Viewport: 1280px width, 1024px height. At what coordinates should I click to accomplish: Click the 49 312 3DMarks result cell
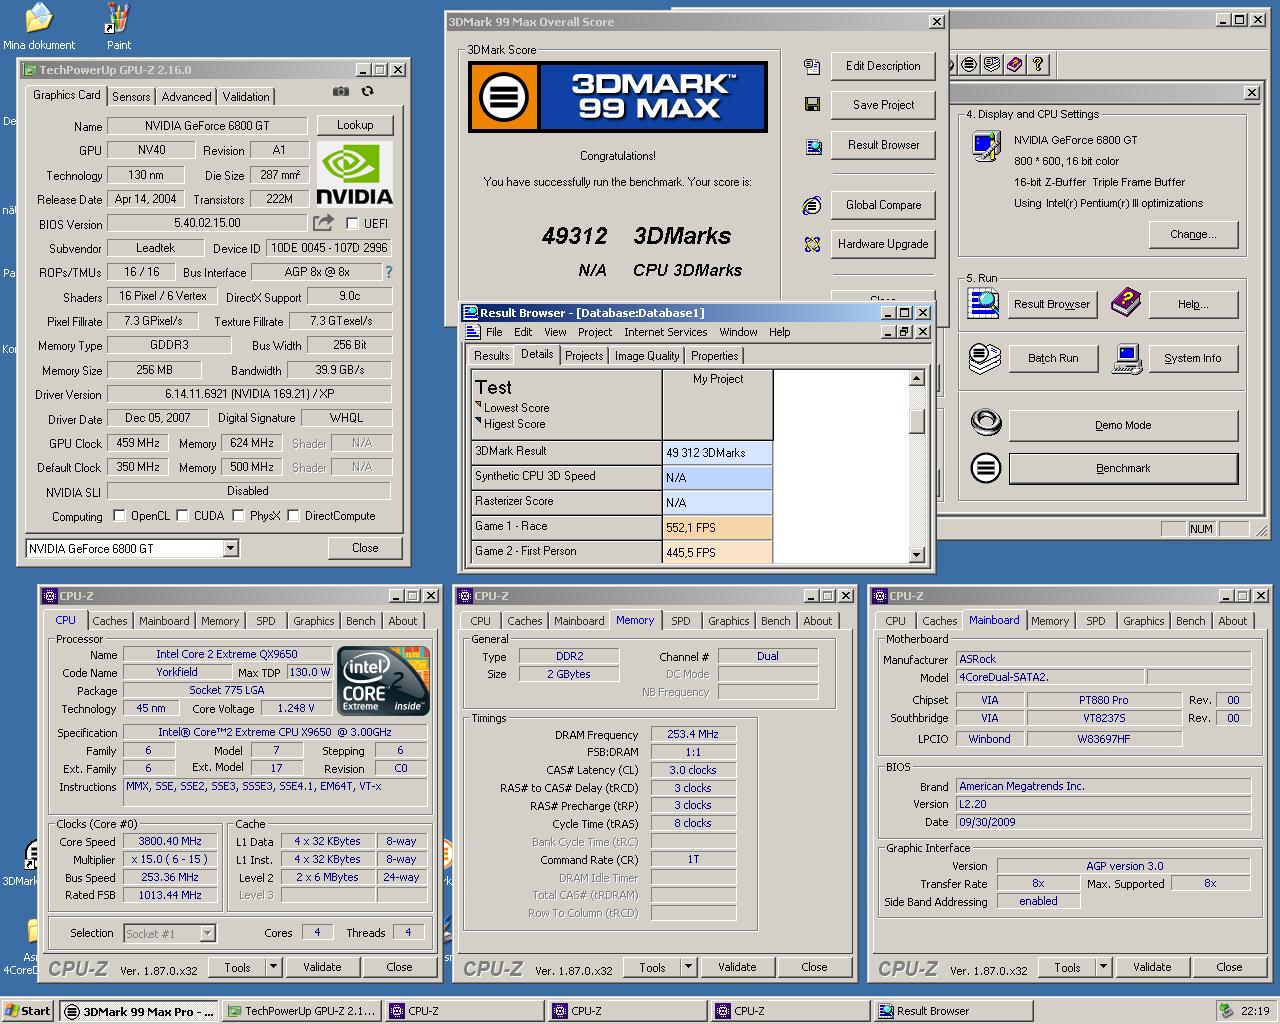pyautogui.click(x=717, y=453)
